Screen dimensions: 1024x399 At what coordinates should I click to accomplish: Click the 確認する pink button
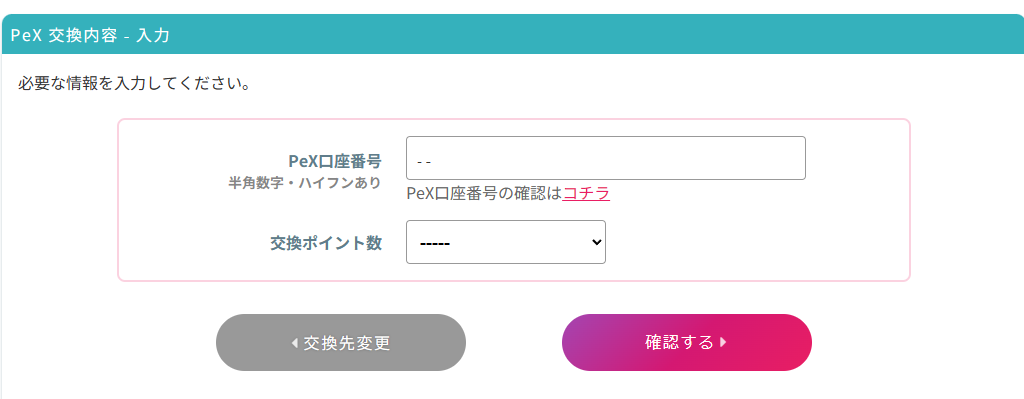686,343
